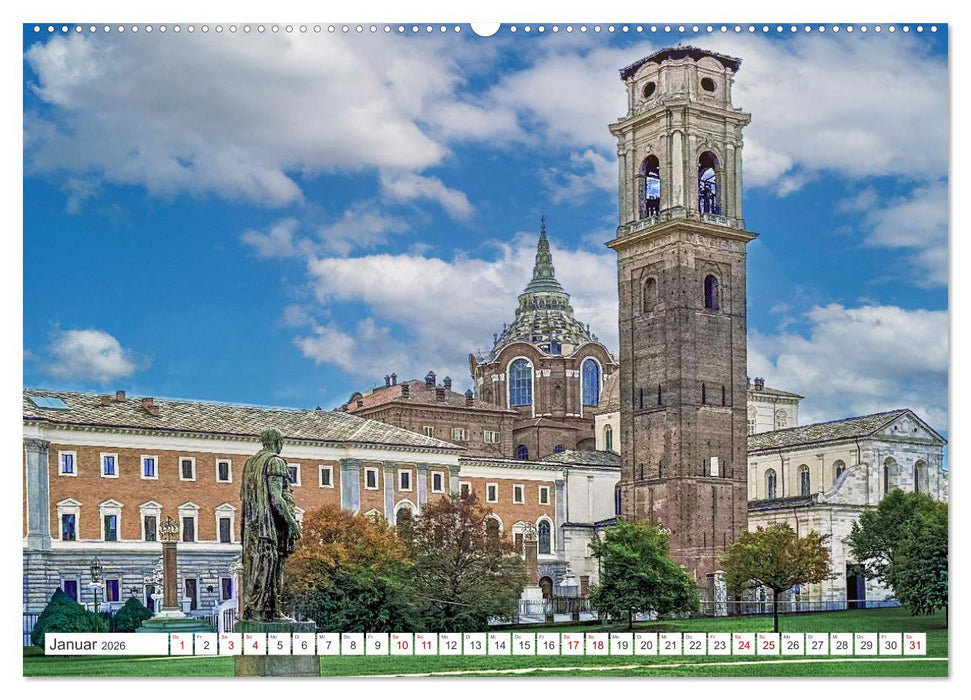Select midweek date 15
The image size is (971, 700).
point(524,647)
